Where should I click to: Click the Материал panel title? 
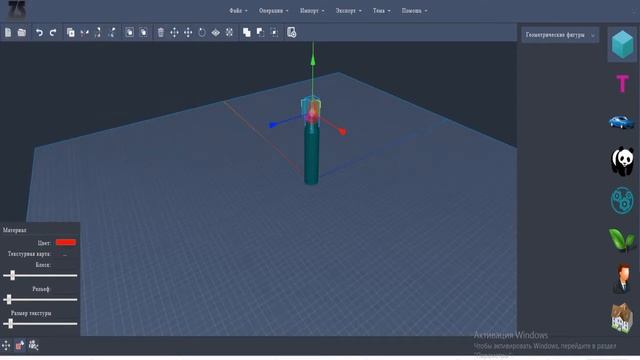[x=15, y=230]
